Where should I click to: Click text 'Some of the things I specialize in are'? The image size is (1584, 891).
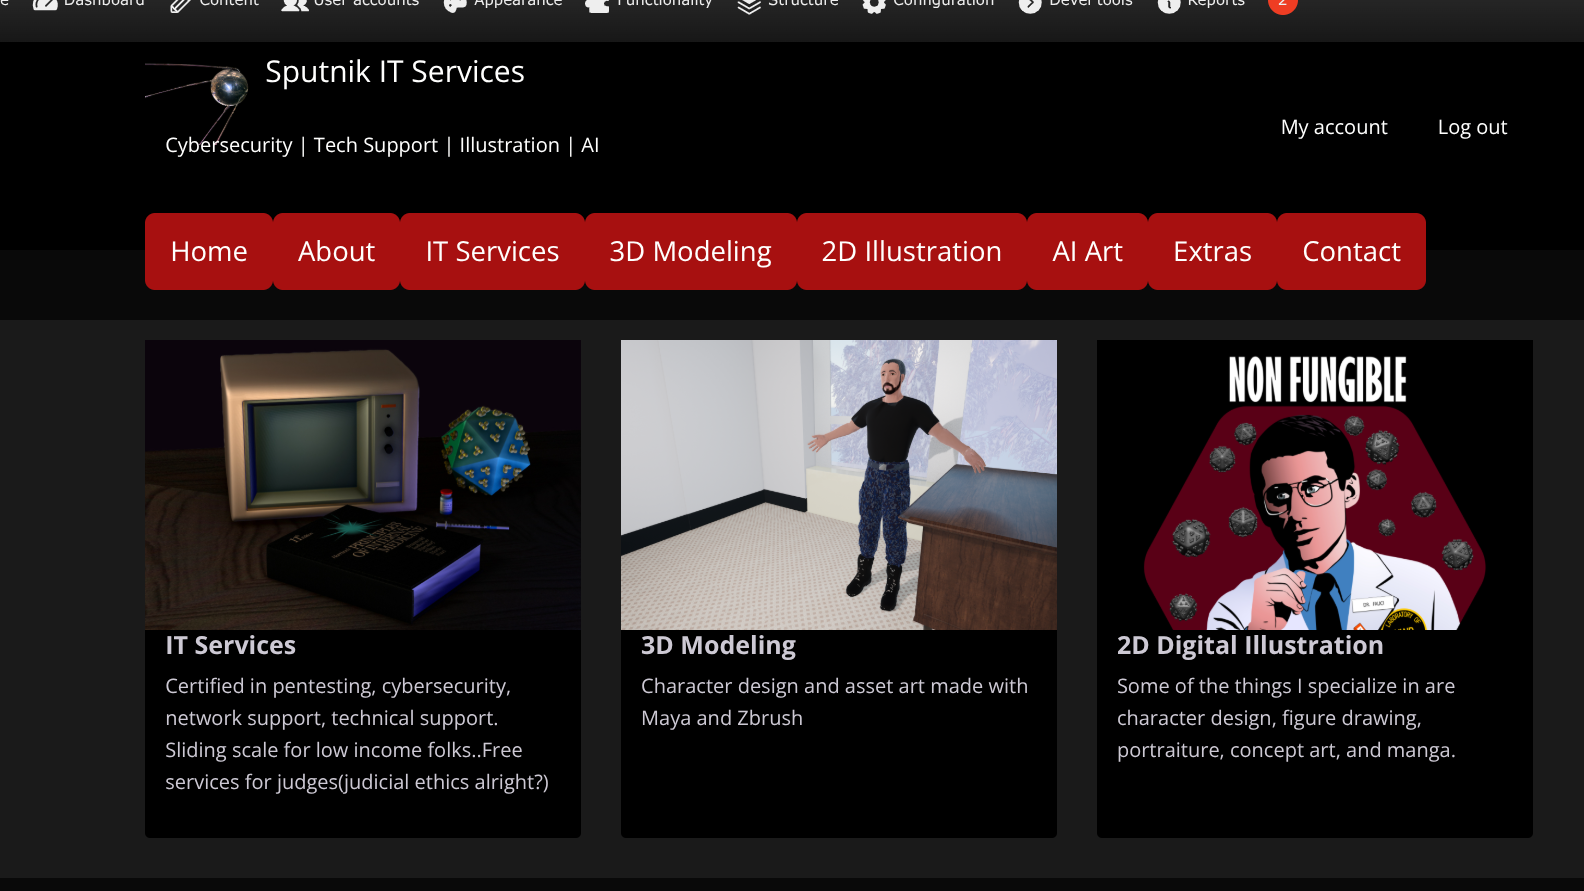[1286, 686]
